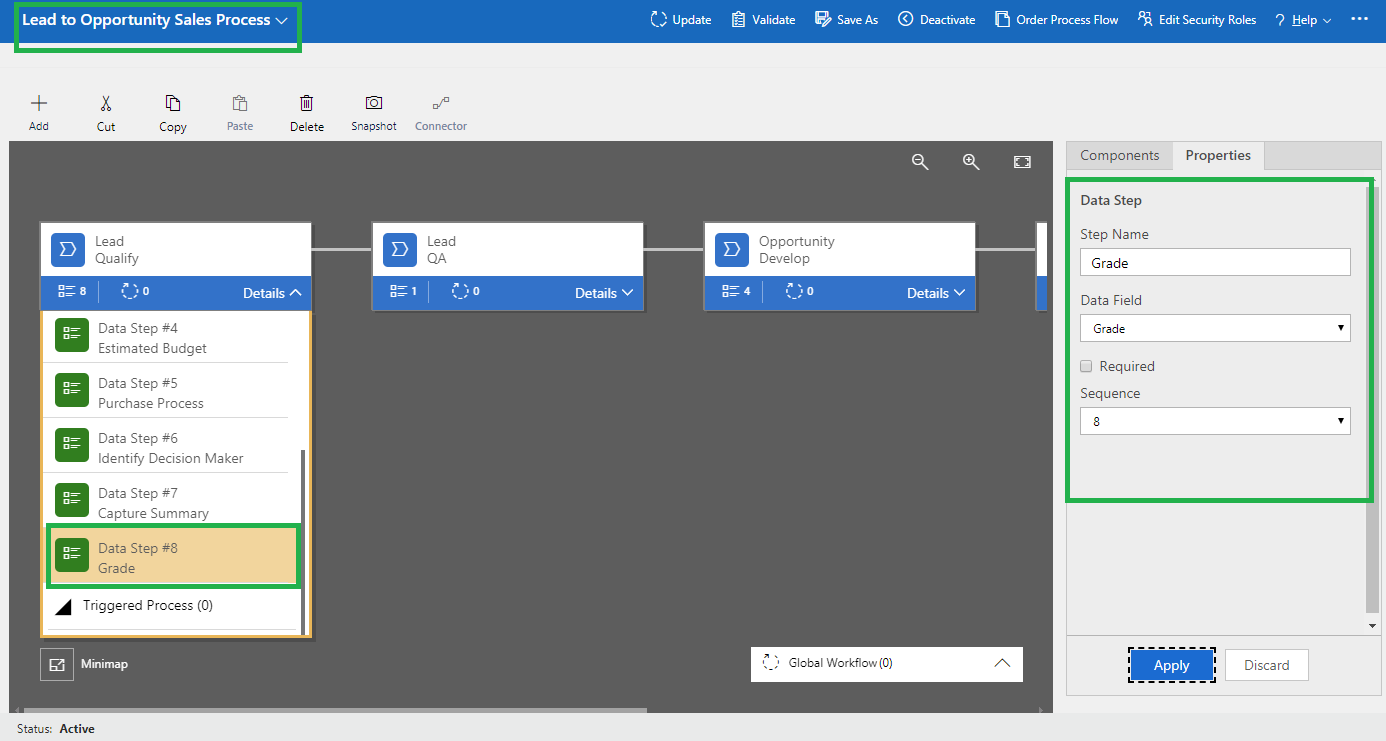Expand the Global Workflow panel
The image size is (1386, 741).
[1002, 663]
